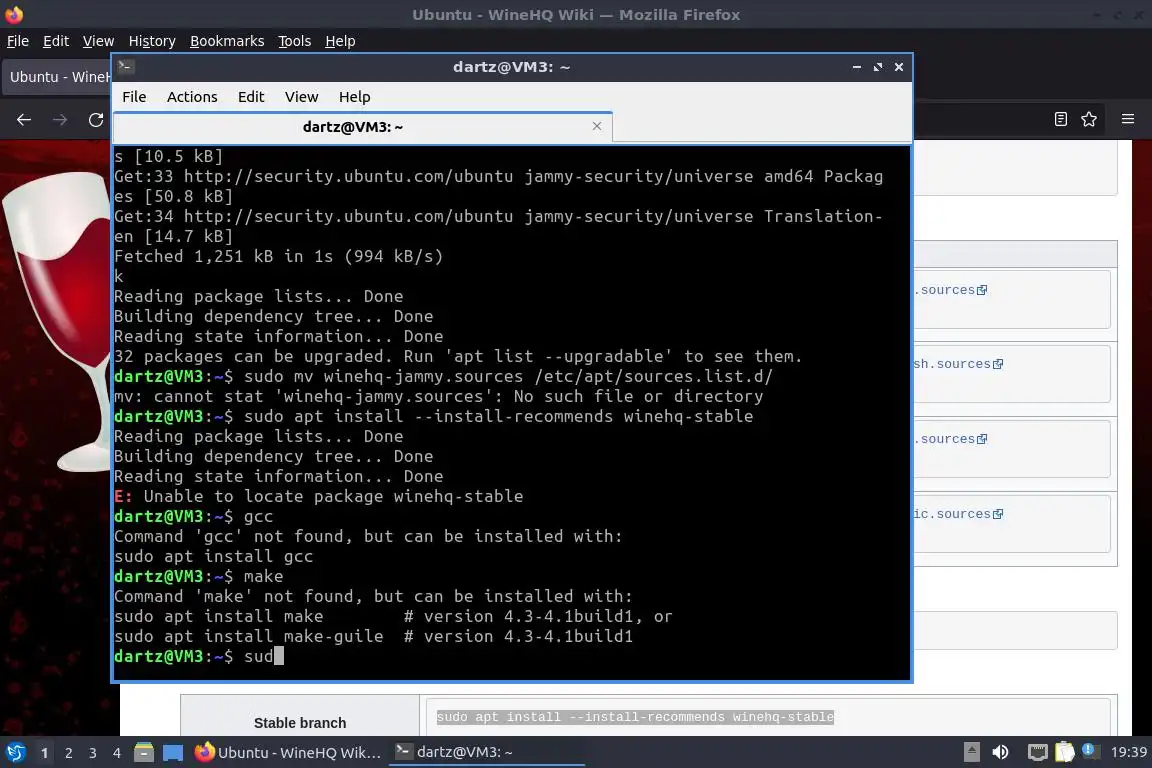The width and height of the screenshot is (1152, 768).
Task: Switch to workspace 3
Action: (93, 753)
